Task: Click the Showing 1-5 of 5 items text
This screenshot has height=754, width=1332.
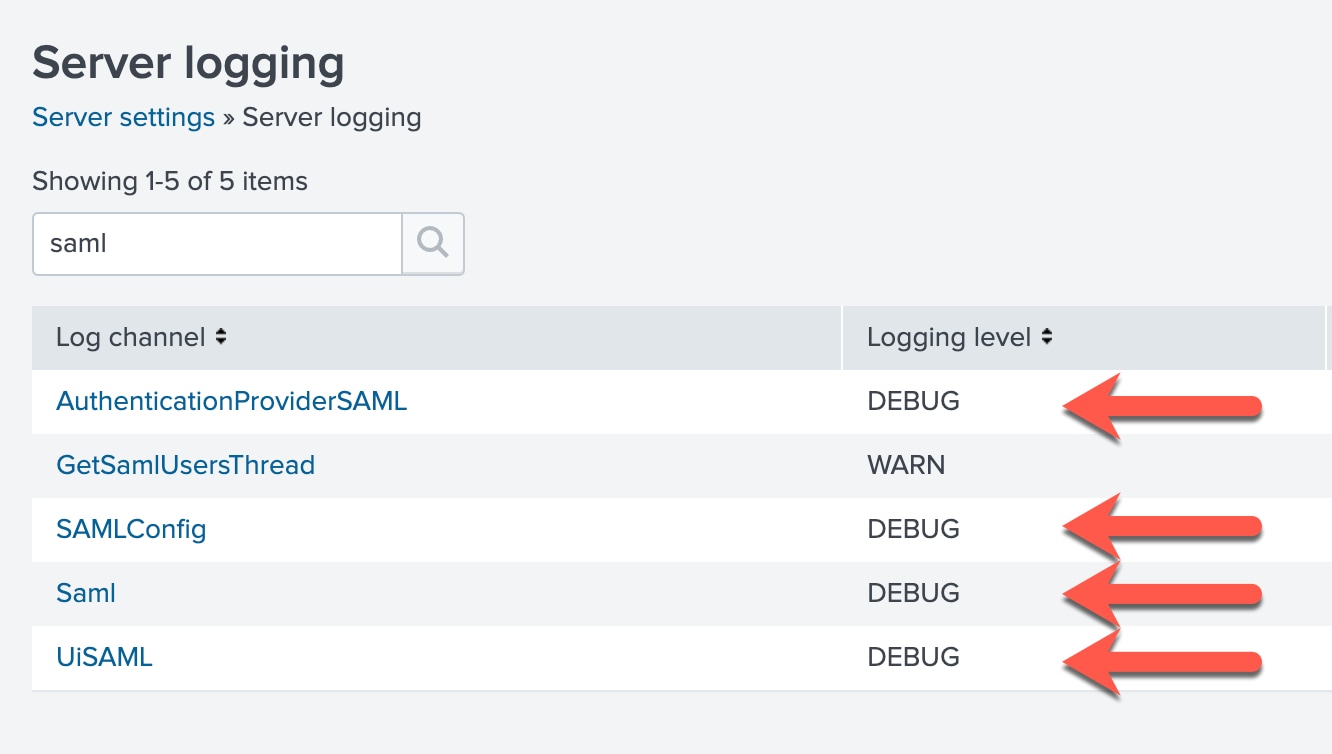Action: tap(170, 182)
